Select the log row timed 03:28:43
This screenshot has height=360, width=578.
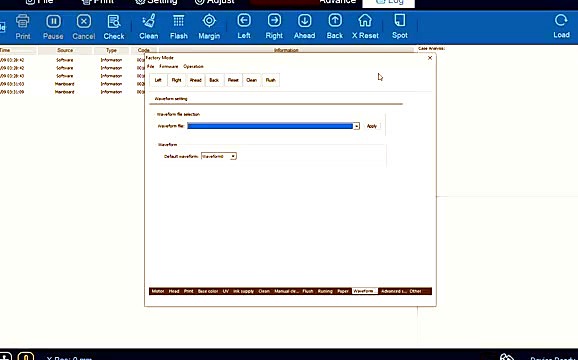click(72, 76)
